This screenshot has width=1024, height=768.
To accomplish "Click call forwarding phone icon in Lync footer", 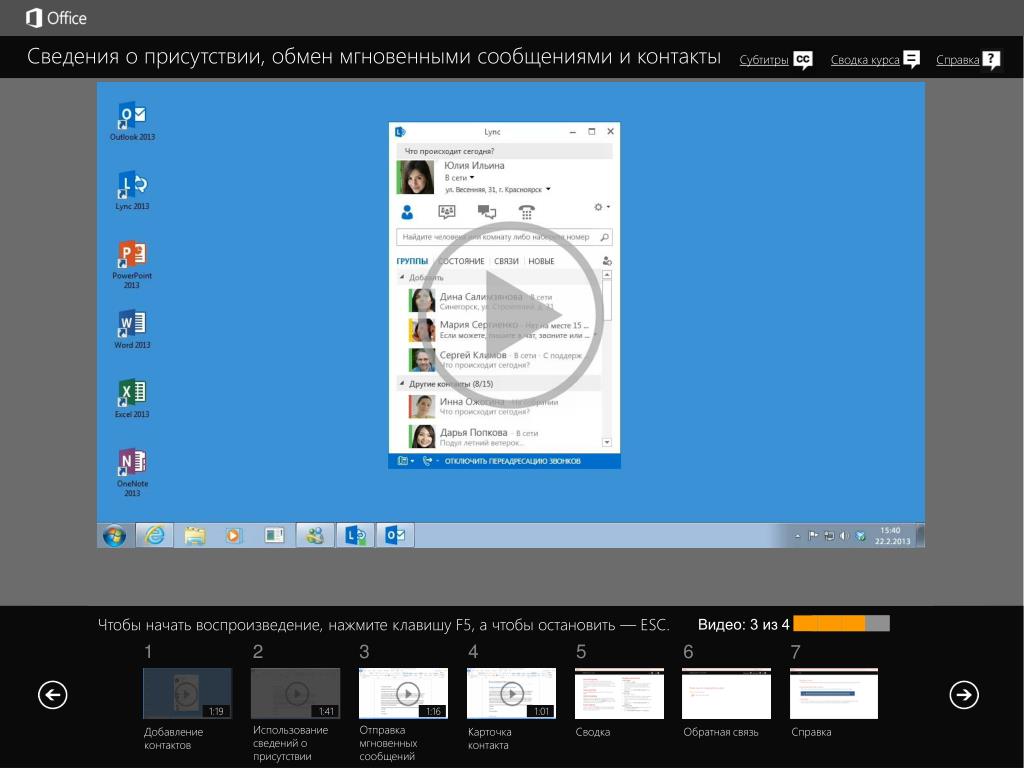I will tap(427, 461).
